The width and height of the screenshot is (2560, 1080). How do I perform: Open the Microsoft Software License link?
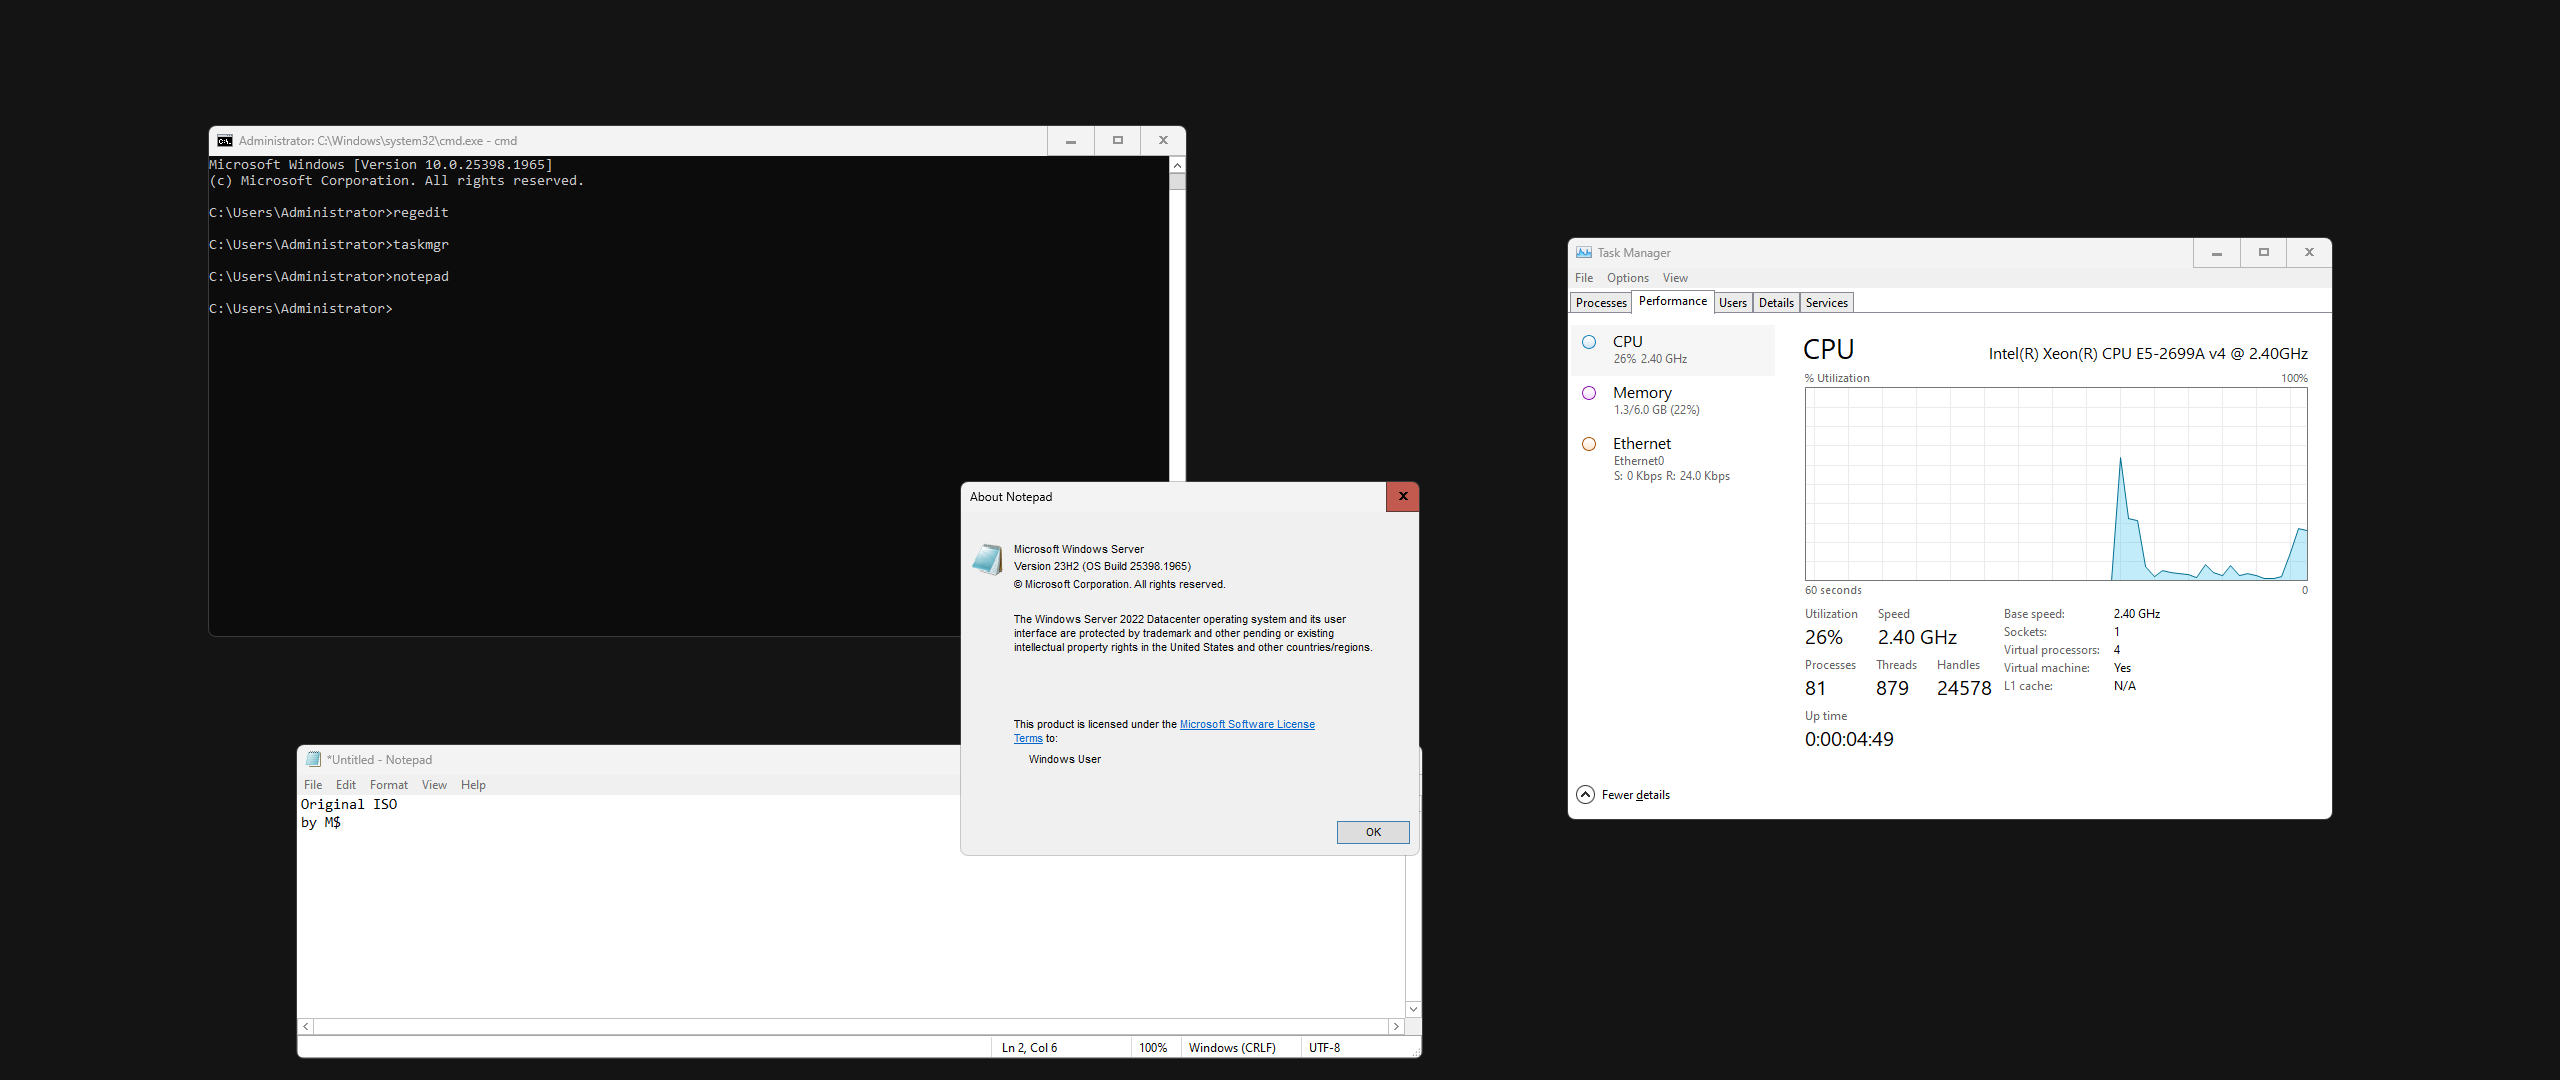(x=1246, y=724)
